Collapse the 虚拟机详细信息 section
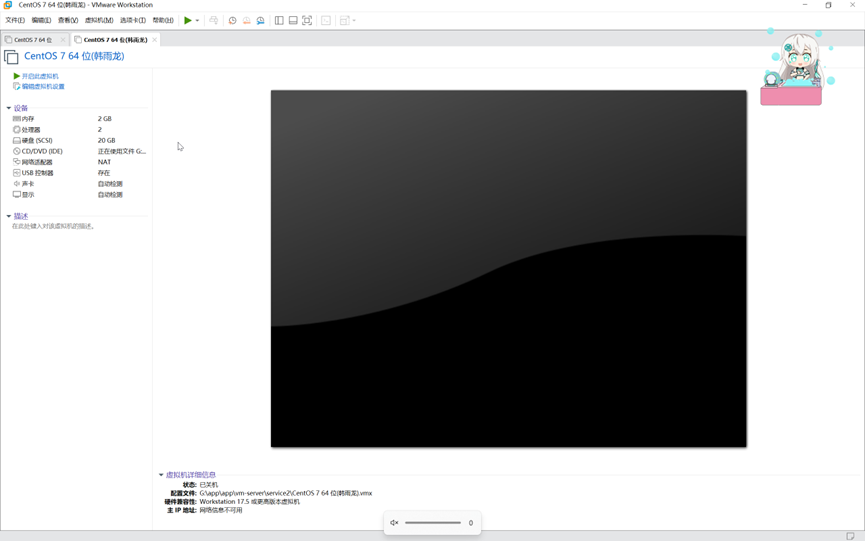865x541 pixels. 161,475
